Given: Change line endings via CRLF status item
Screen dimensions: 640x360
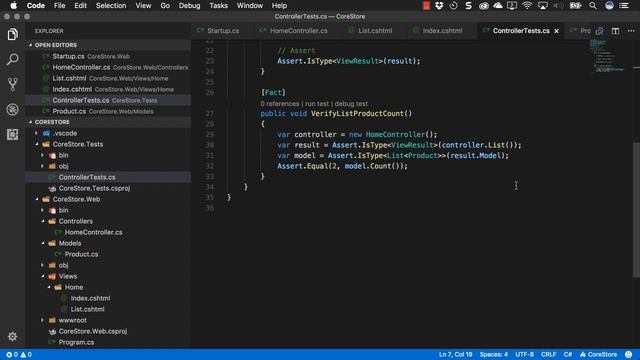Looking at the screenshot, I should click(549, 354).
